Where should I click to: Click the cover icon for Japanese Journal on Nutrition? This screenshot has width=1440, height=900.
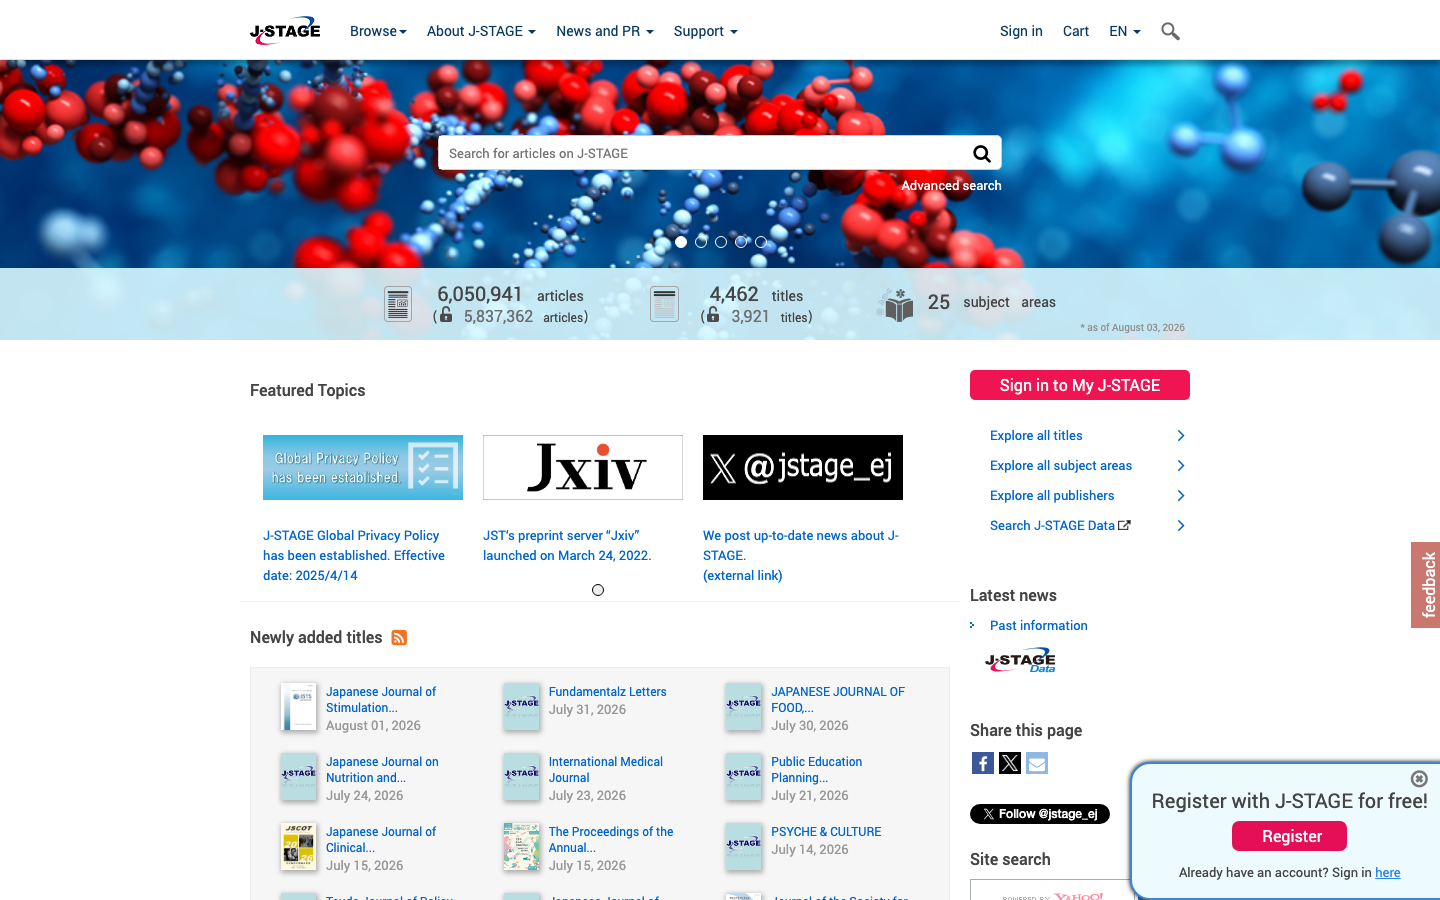coord(299,777)
